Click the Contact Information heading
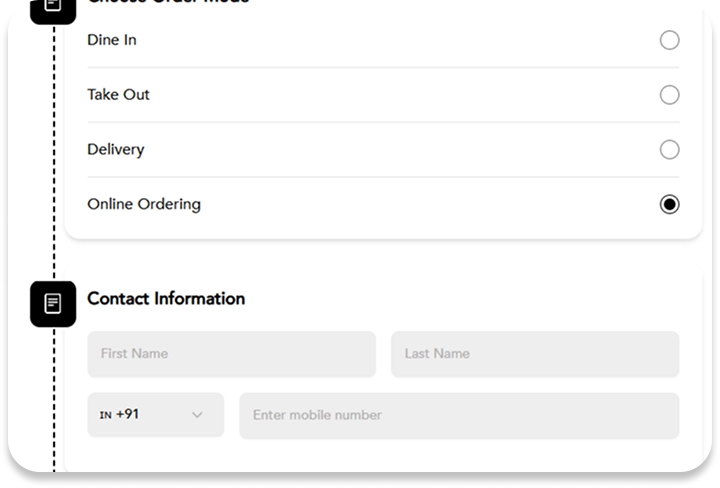This screenshot has width=720, height=488. (166, 298)
